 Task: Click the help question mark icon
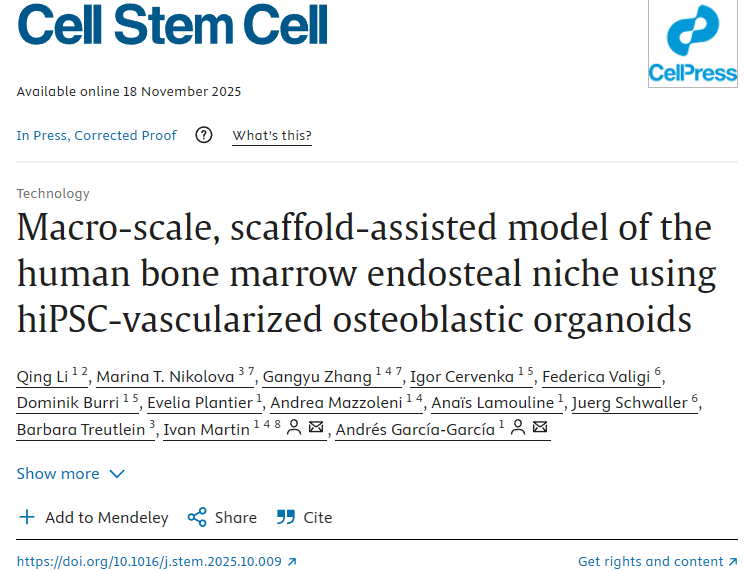pos(204,135)
